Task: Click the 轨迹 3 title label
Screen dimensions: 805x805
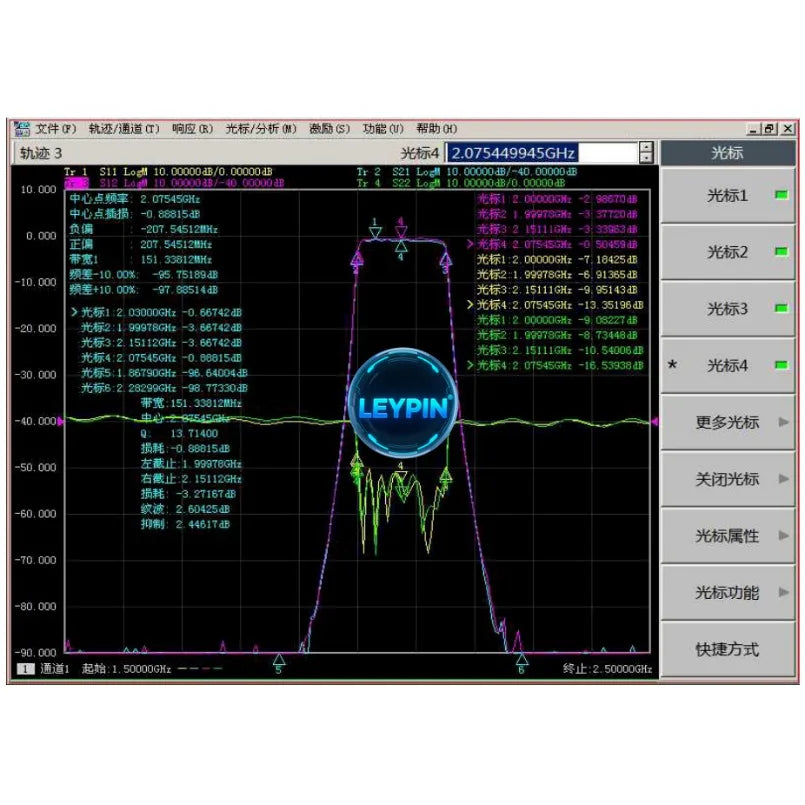Action: [41, 153]
